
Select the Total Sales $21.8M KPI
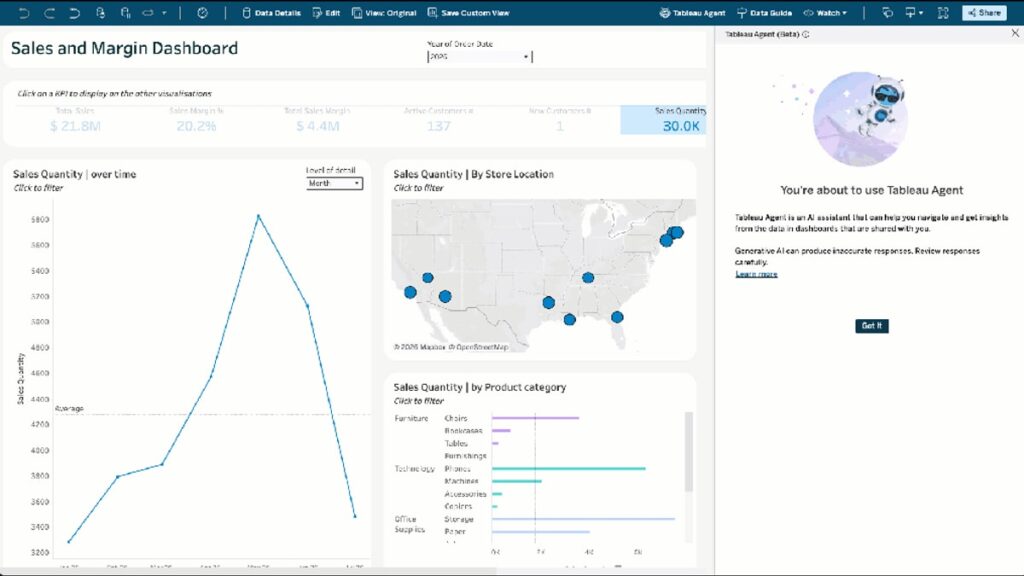[x=75, y=120]
